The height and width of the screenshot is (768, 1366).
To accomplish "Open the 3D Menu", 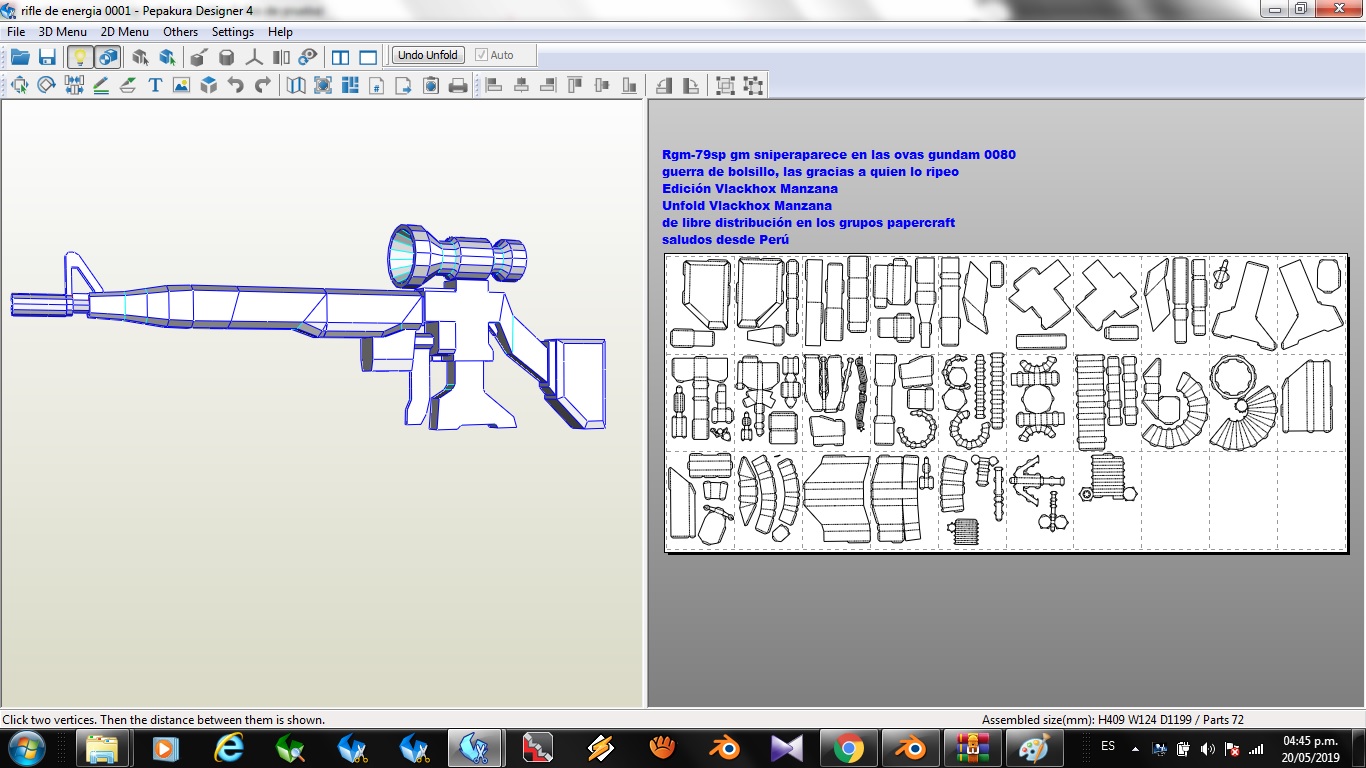I will pyautogui.click(x=62, y=32).
